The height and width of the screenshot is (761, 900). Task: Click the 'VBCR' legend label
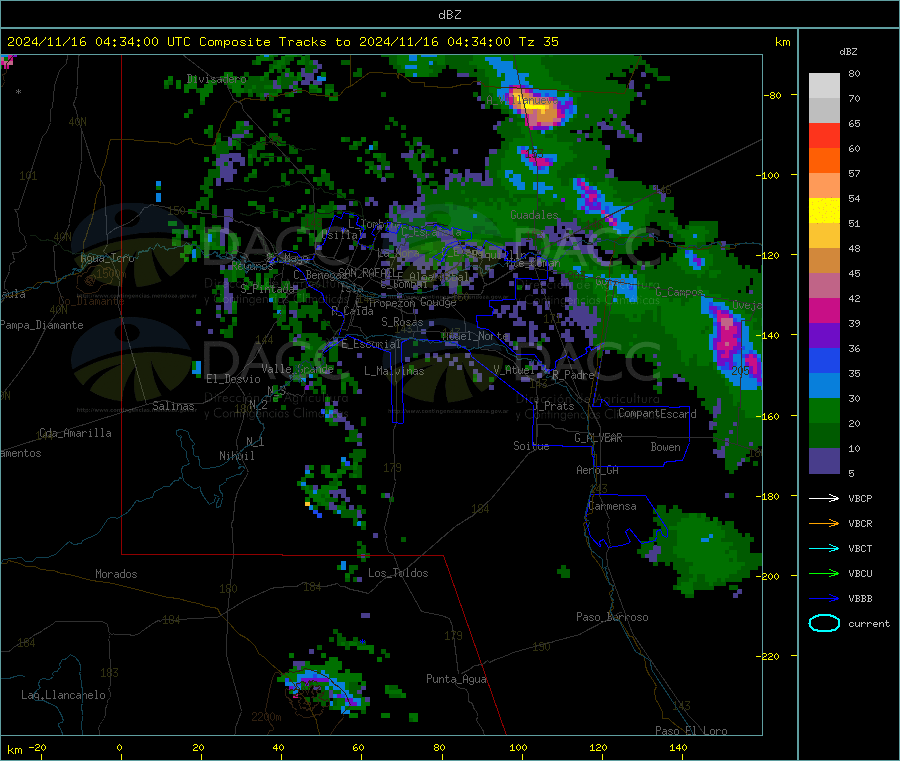coord(860,523)
